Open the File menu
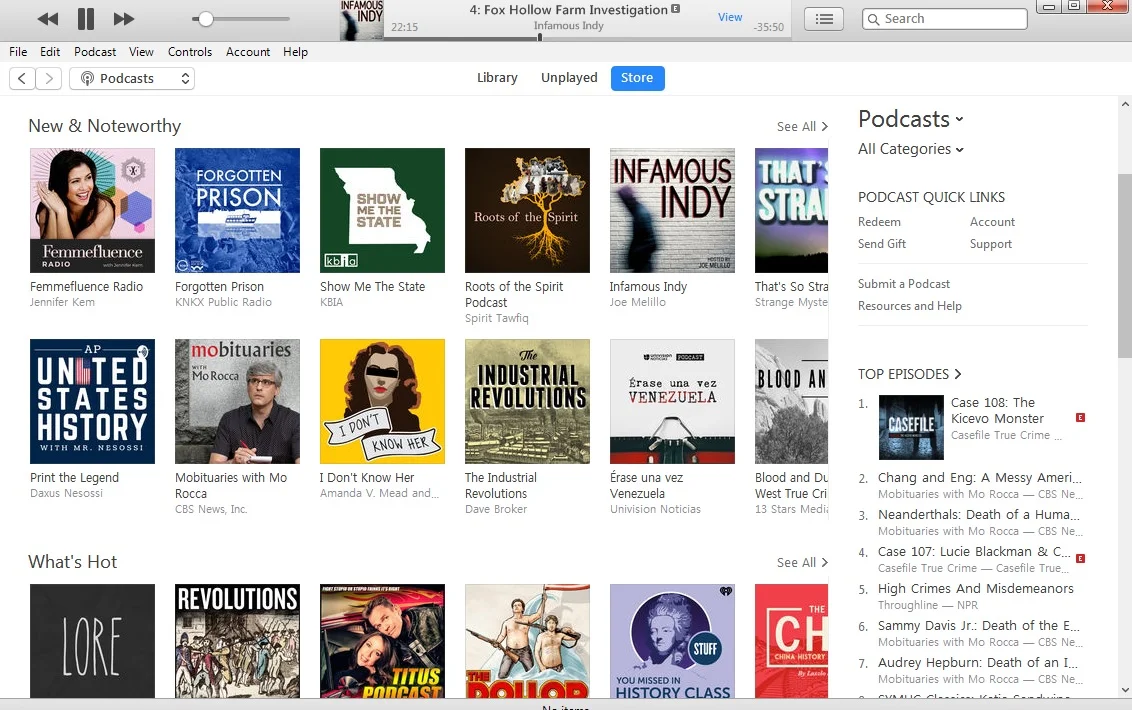Screen dimensions: 1132x710 pyautogui.click(x=18, y=51)
